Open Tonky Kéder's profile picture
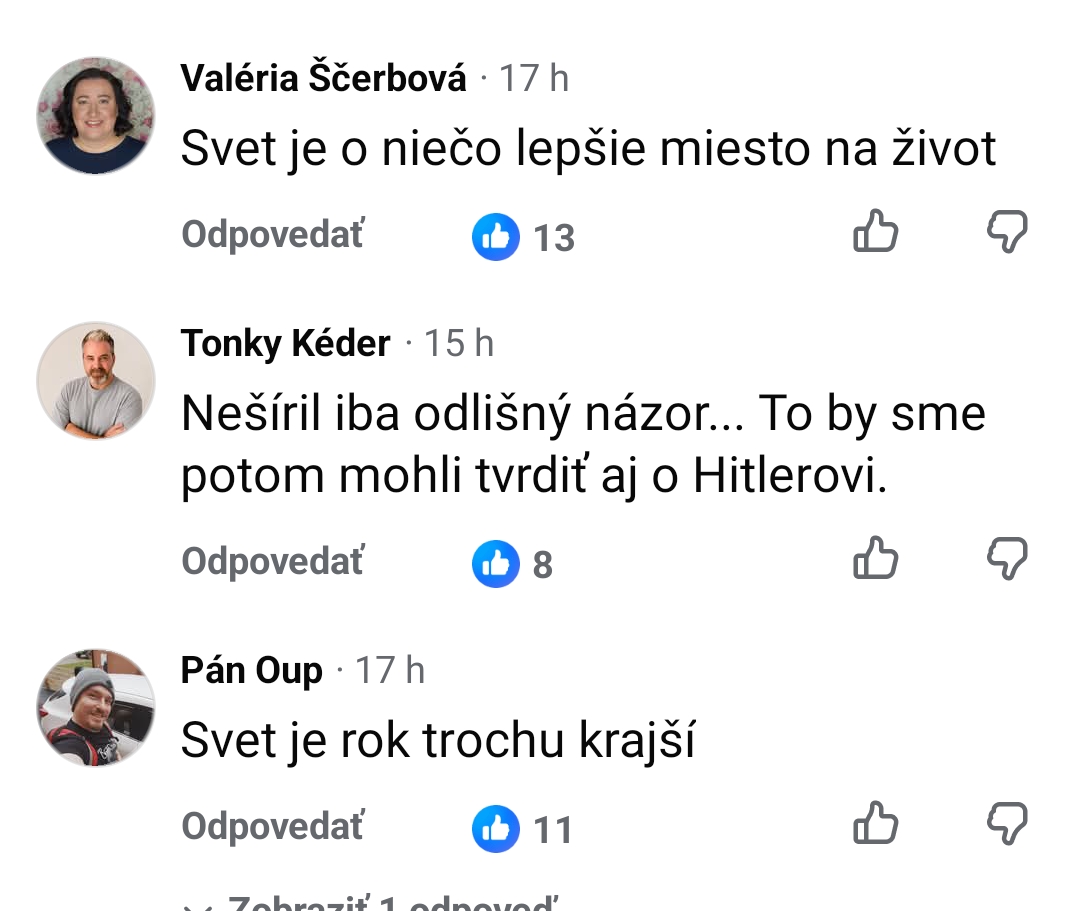 [x=96, y=381]
